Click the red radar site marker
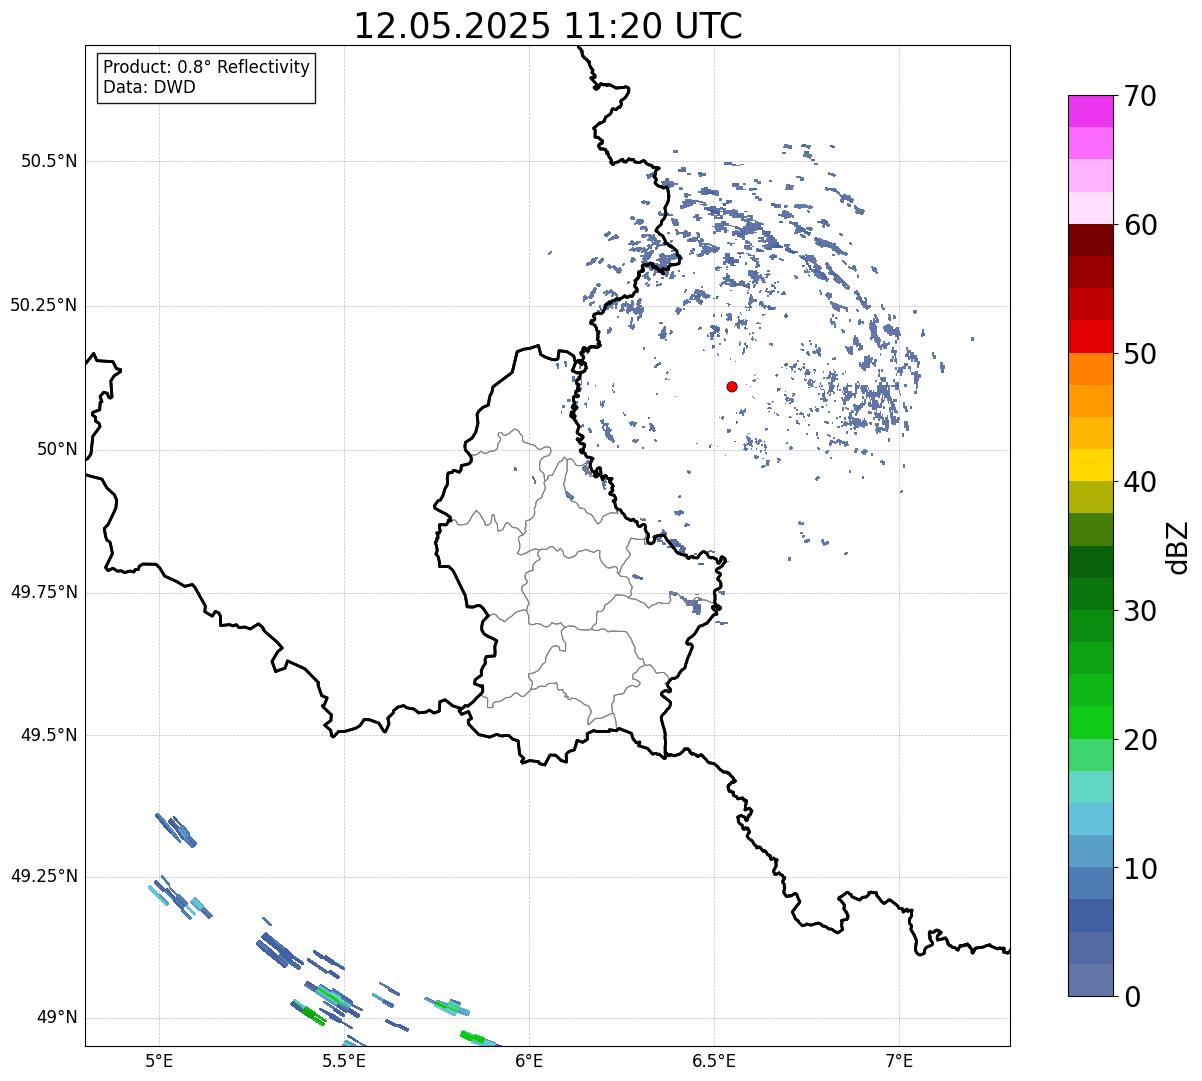 (732, 387)
